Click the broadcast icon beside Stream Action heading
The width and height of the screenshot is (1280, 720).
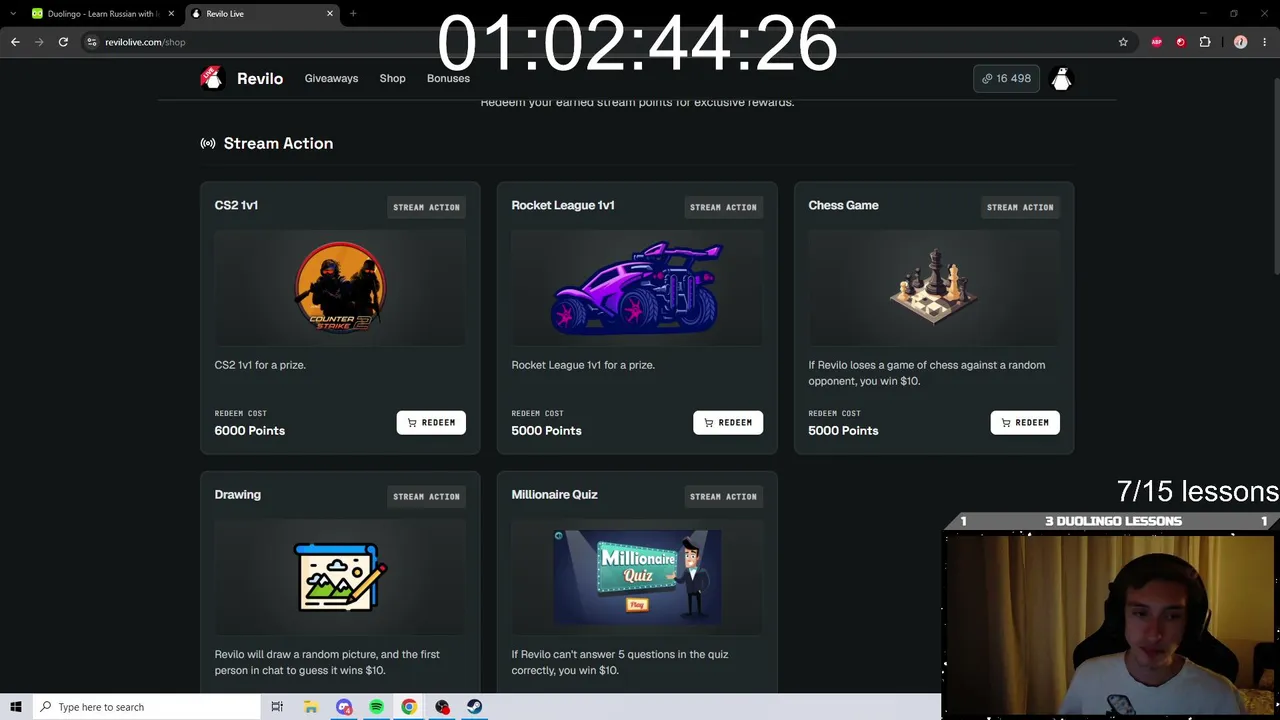tap(208, 143)
